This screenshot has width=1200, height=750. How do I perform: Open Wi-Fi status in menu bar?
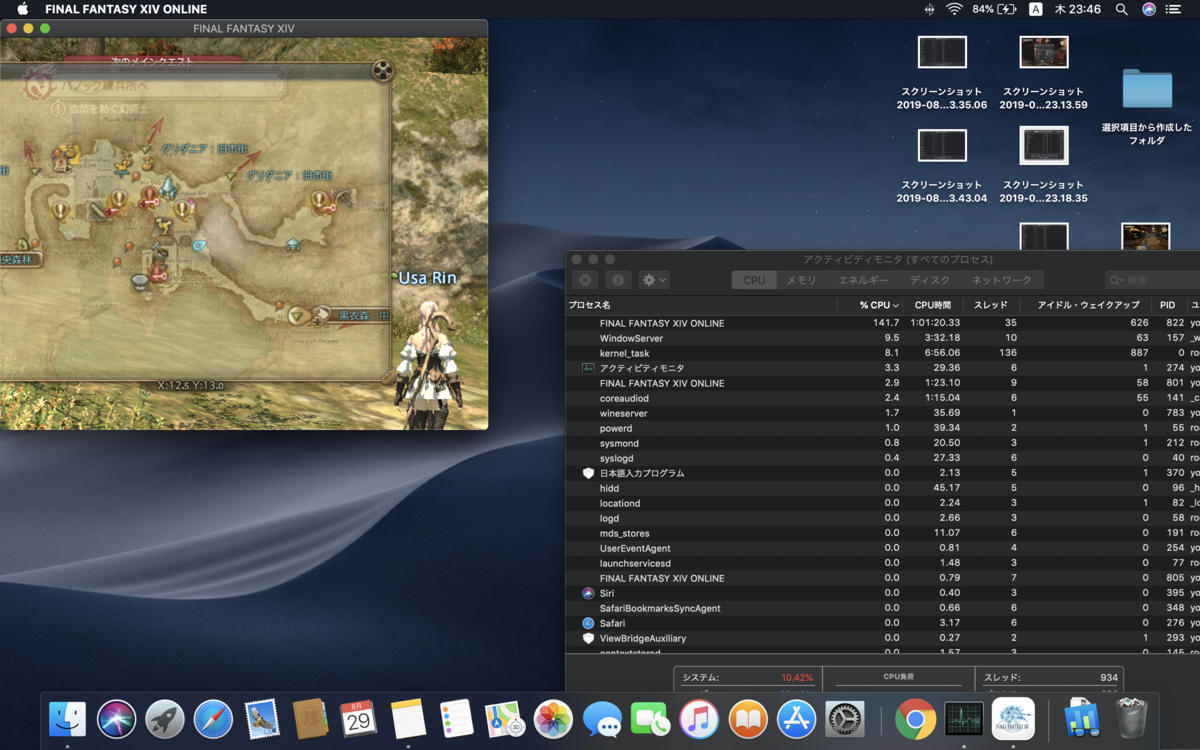click(x=954, y=9)
